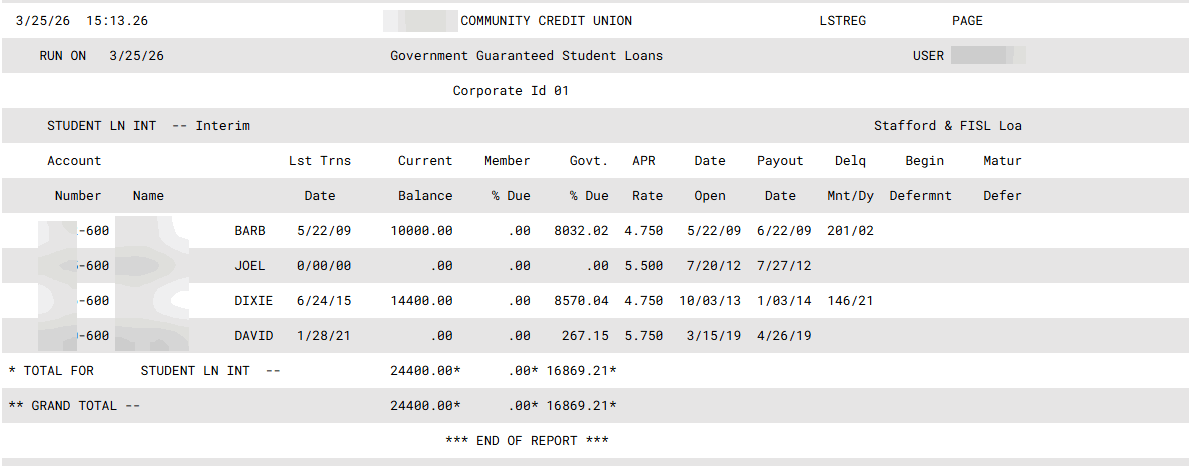
Task: Select the DAVID account name
Action: click(254, 336)
